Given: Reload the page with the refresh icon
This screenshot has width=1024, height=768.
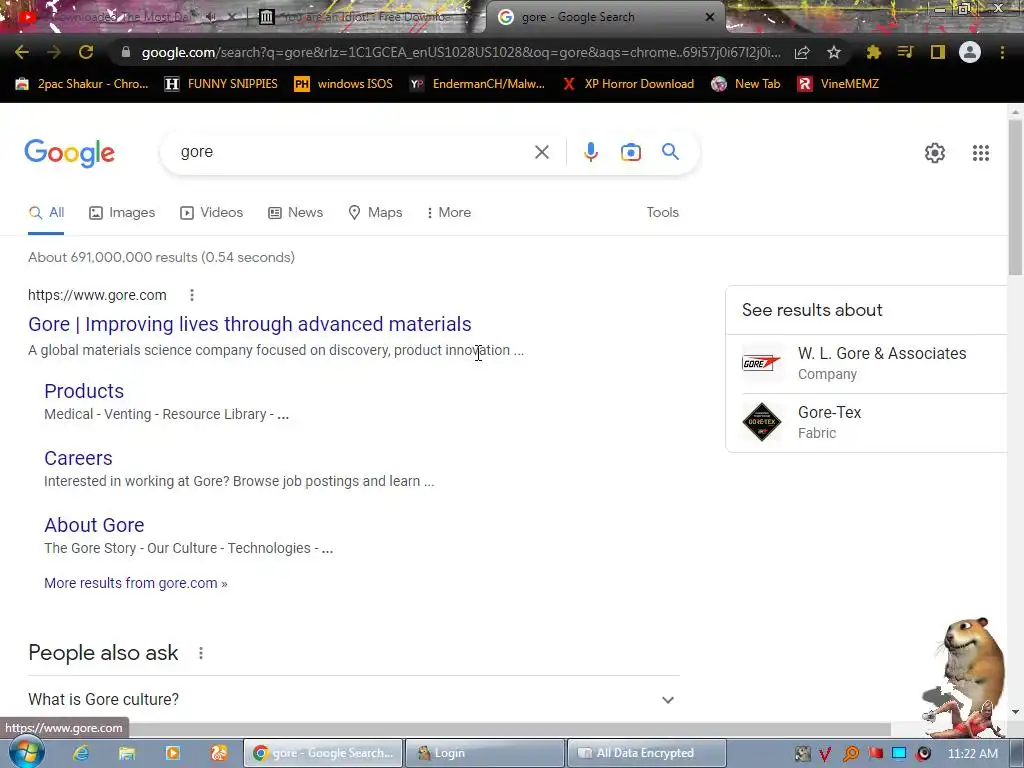Looking at the screenshot, I should tap(86, 52).
